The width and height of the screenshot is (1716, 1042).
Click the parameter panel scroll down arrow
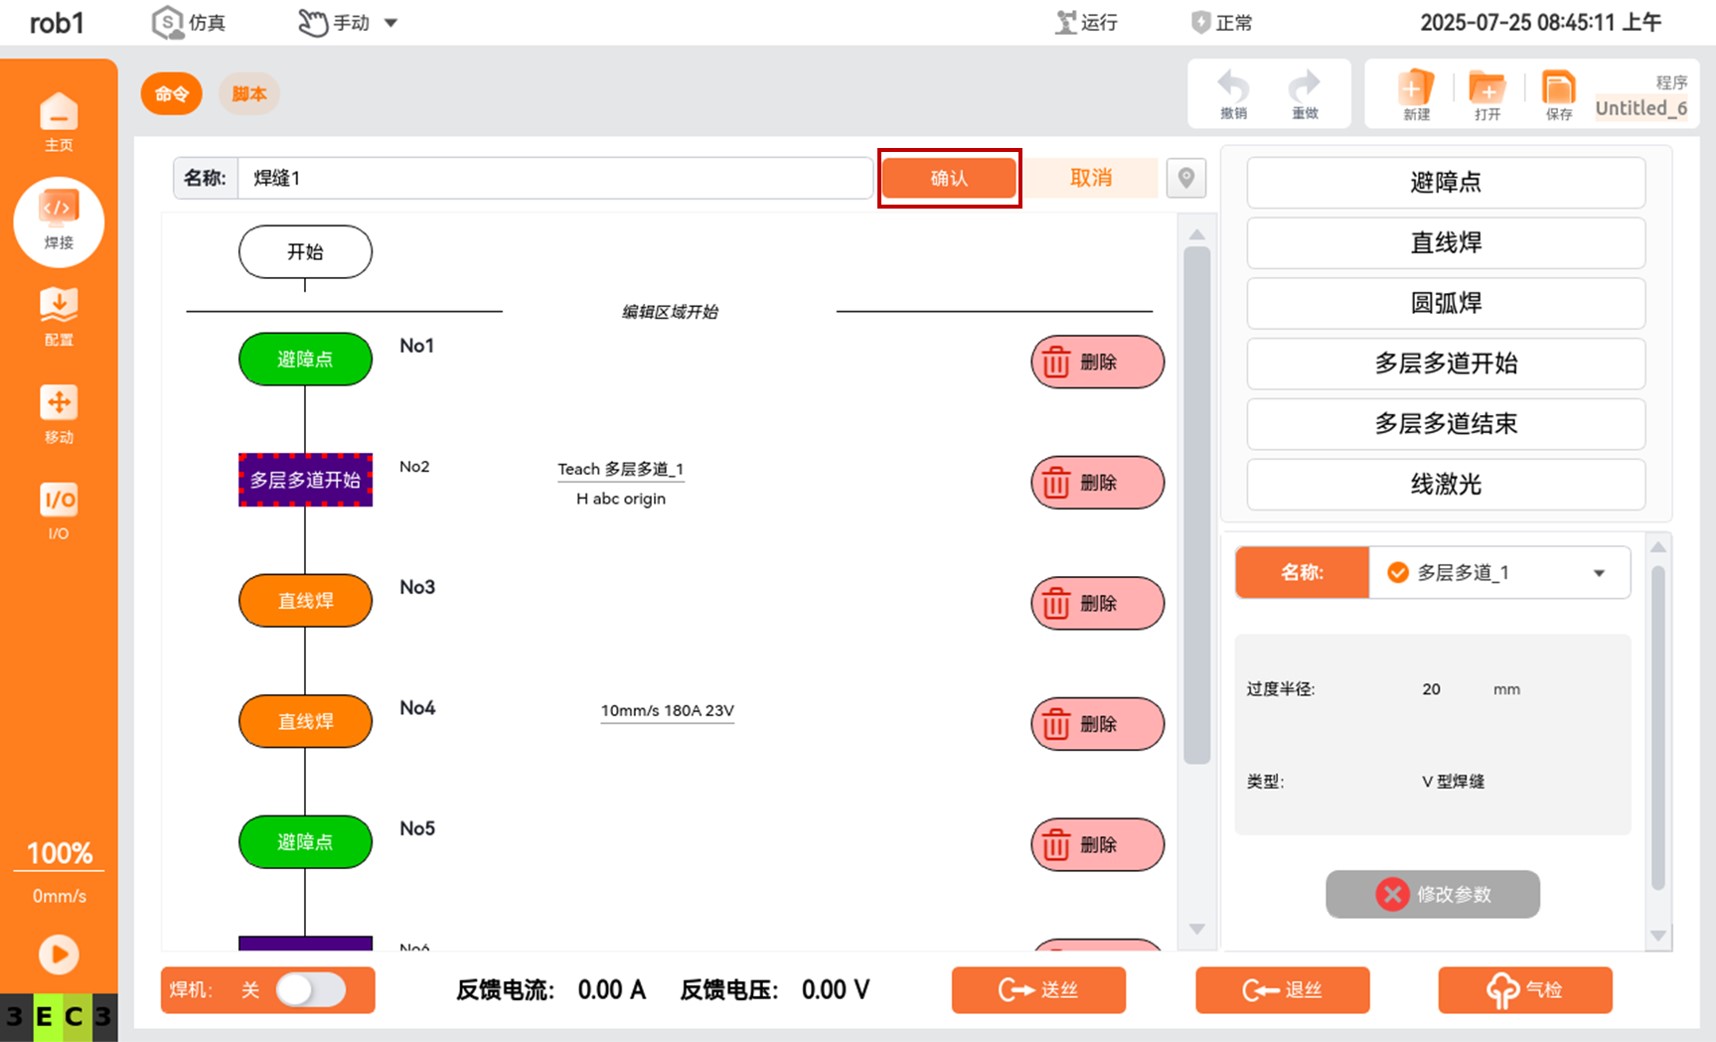(1658, 936)
